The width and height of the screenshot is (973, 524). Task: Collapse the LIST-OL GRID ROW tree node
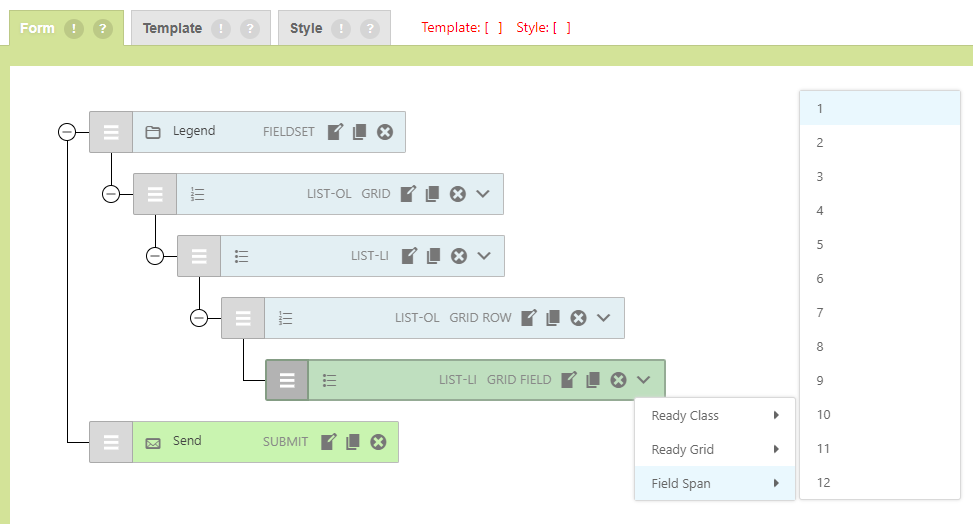click(199, 318)
